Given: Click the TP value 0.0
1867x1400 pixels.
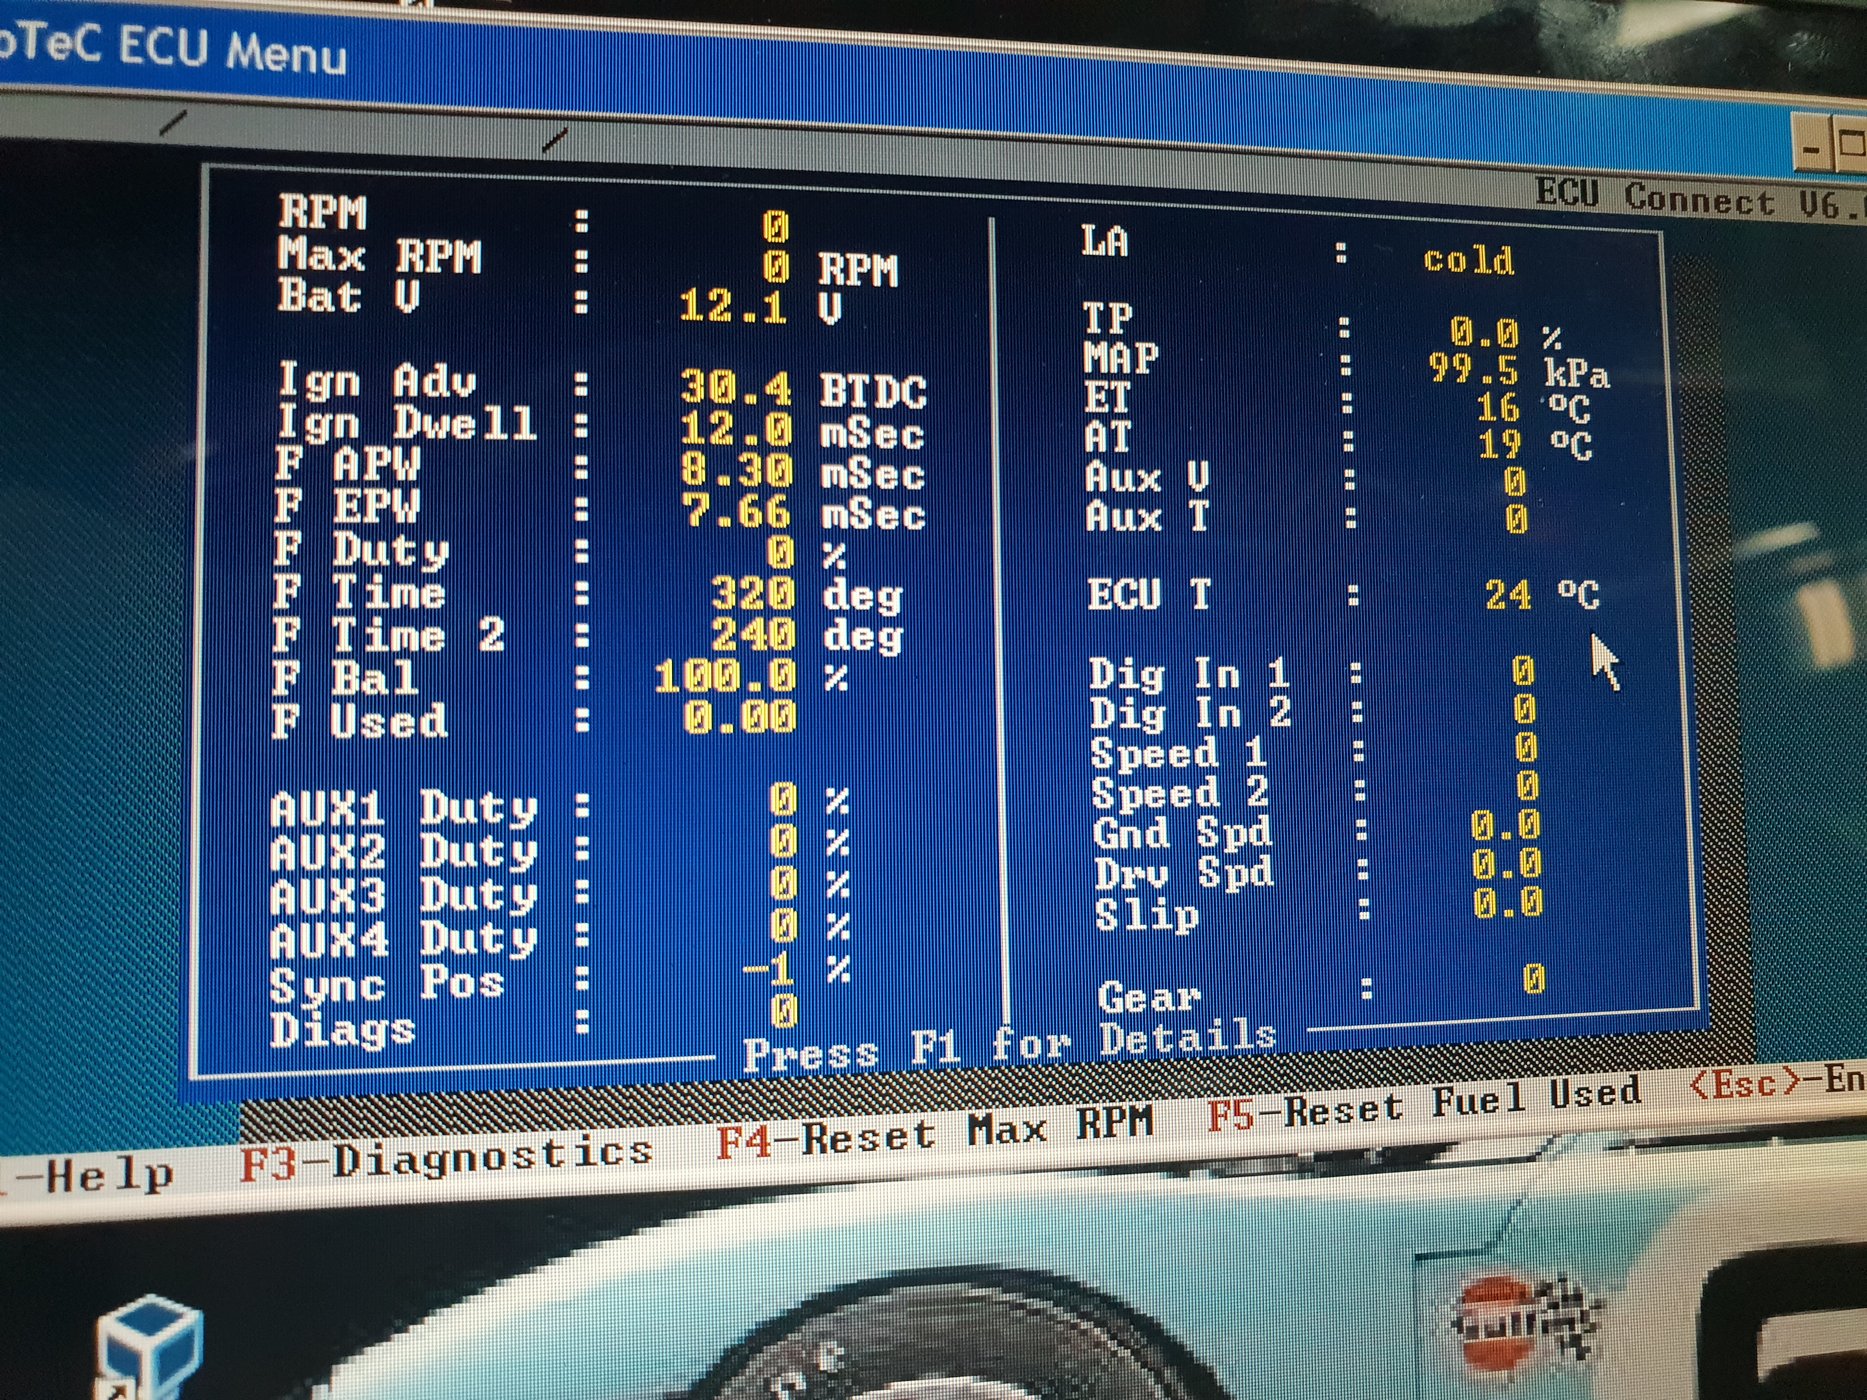Looking at the screenshot, I should 1484,331.
